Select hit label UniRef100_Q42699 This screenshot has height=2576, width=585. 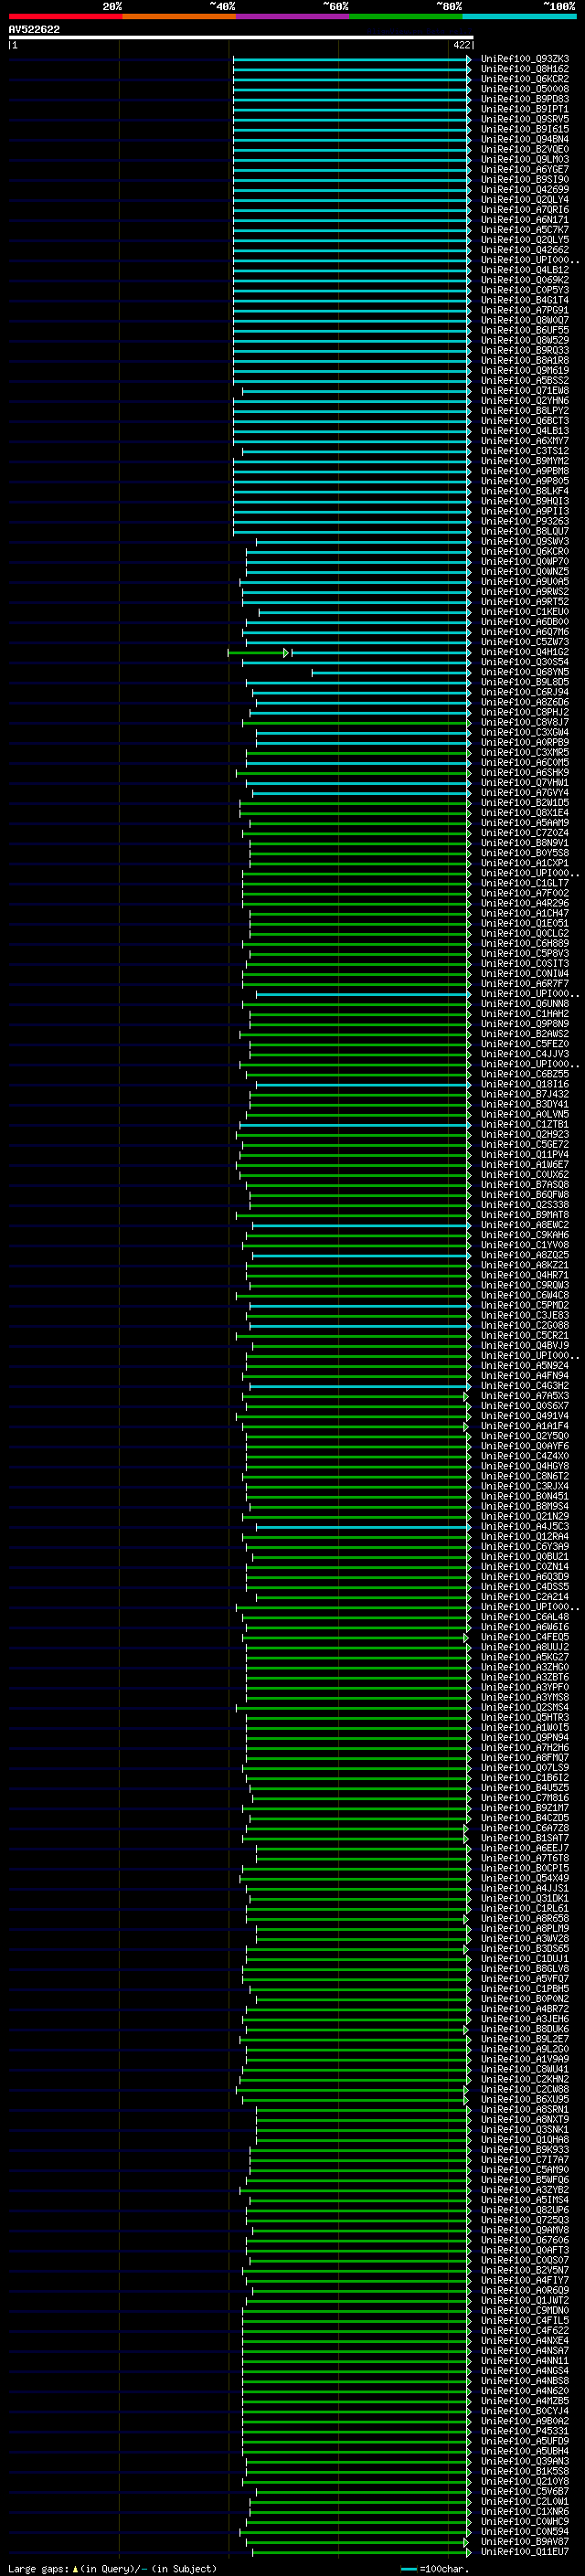(525, 190)
